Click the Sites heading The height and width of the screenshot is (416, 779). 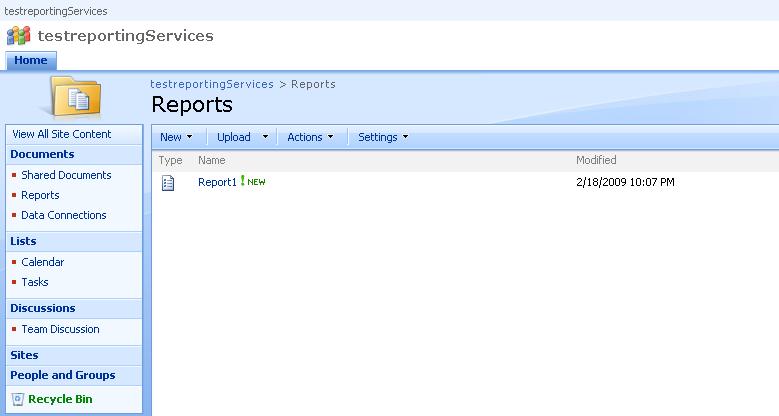pos(24,355)
